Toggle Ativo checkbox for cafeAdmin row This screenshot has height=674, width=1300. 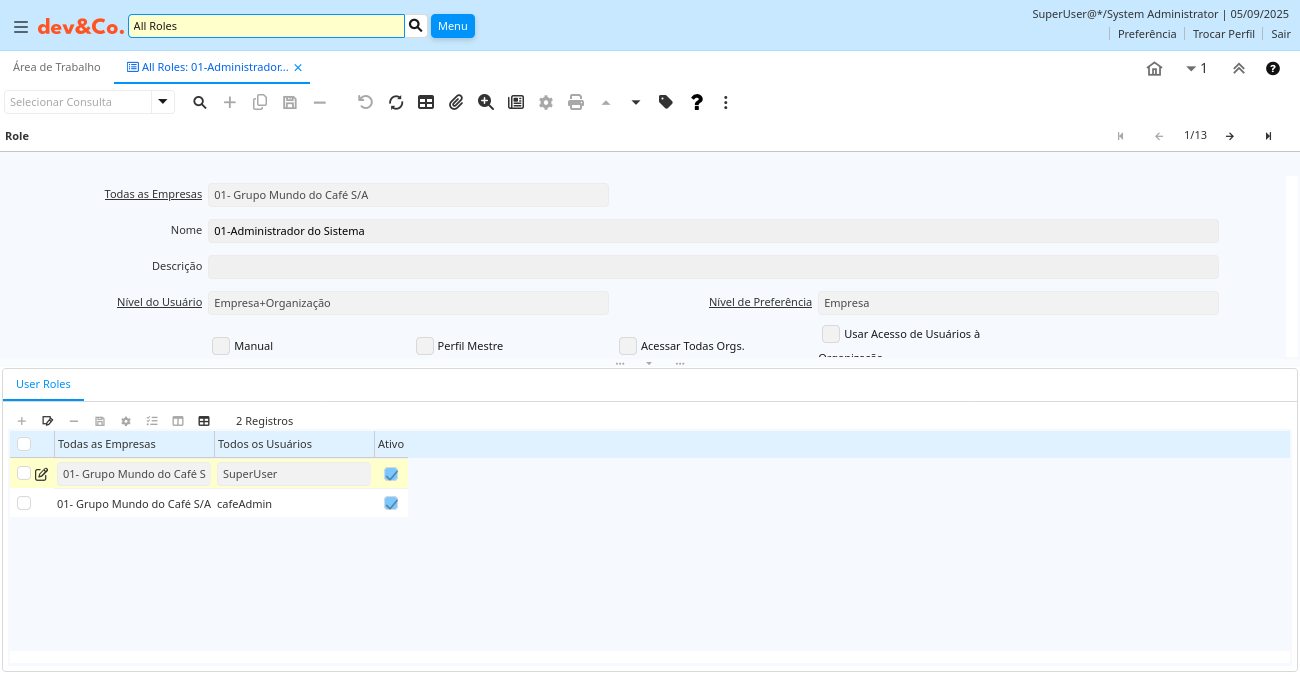coord(391,503)
